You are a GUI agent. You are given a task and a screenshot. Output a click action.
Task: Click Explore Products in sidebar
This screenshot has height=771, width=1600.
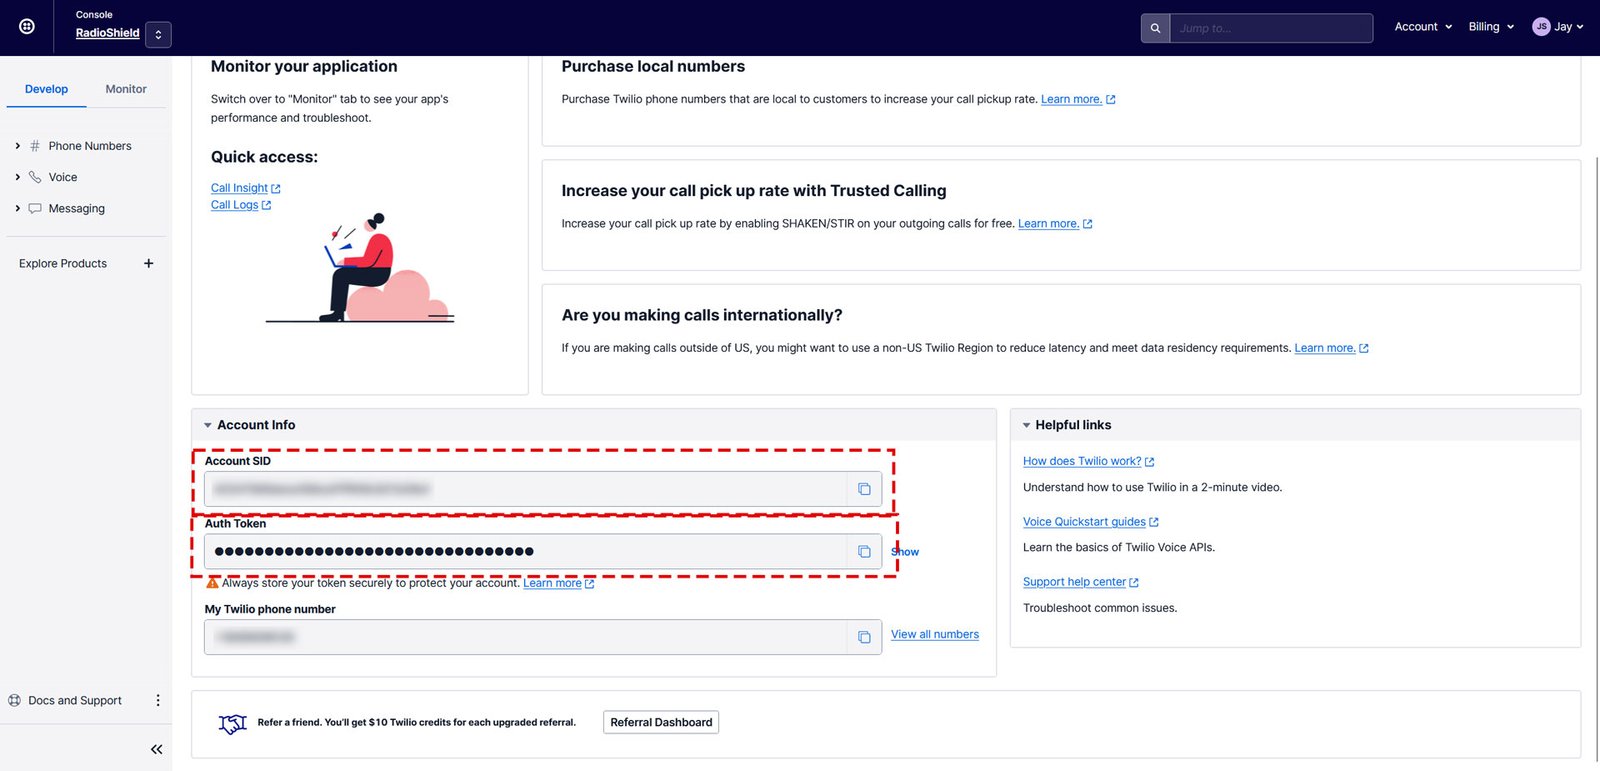63,264
